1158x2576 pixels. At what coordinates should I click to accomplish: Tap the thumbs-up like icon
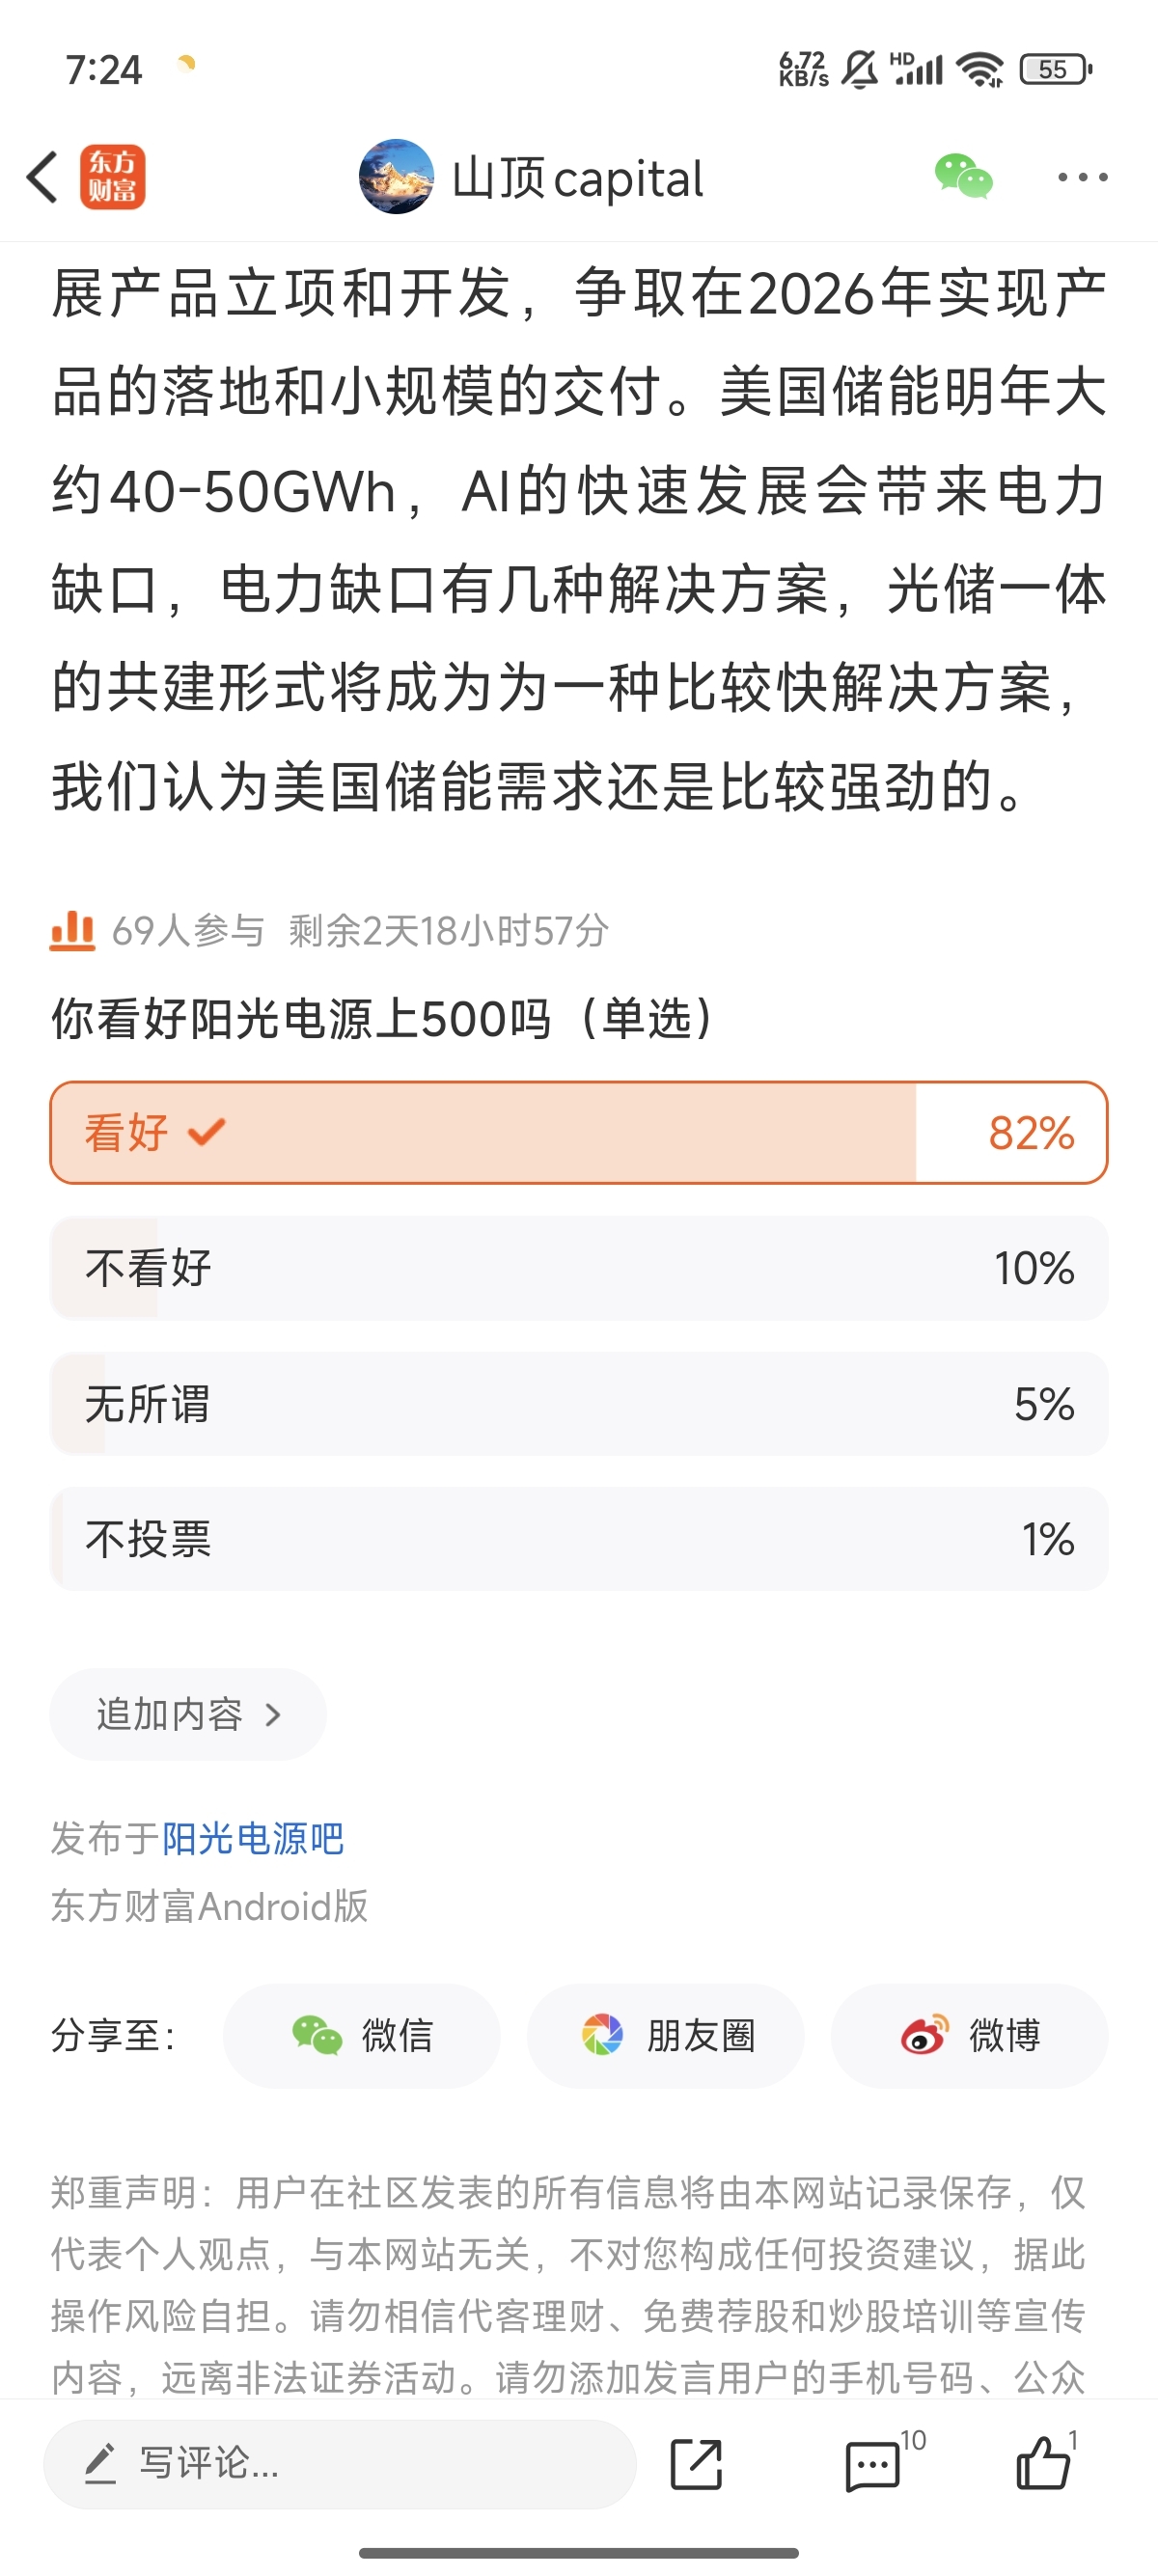(x=1043, y=2462)
